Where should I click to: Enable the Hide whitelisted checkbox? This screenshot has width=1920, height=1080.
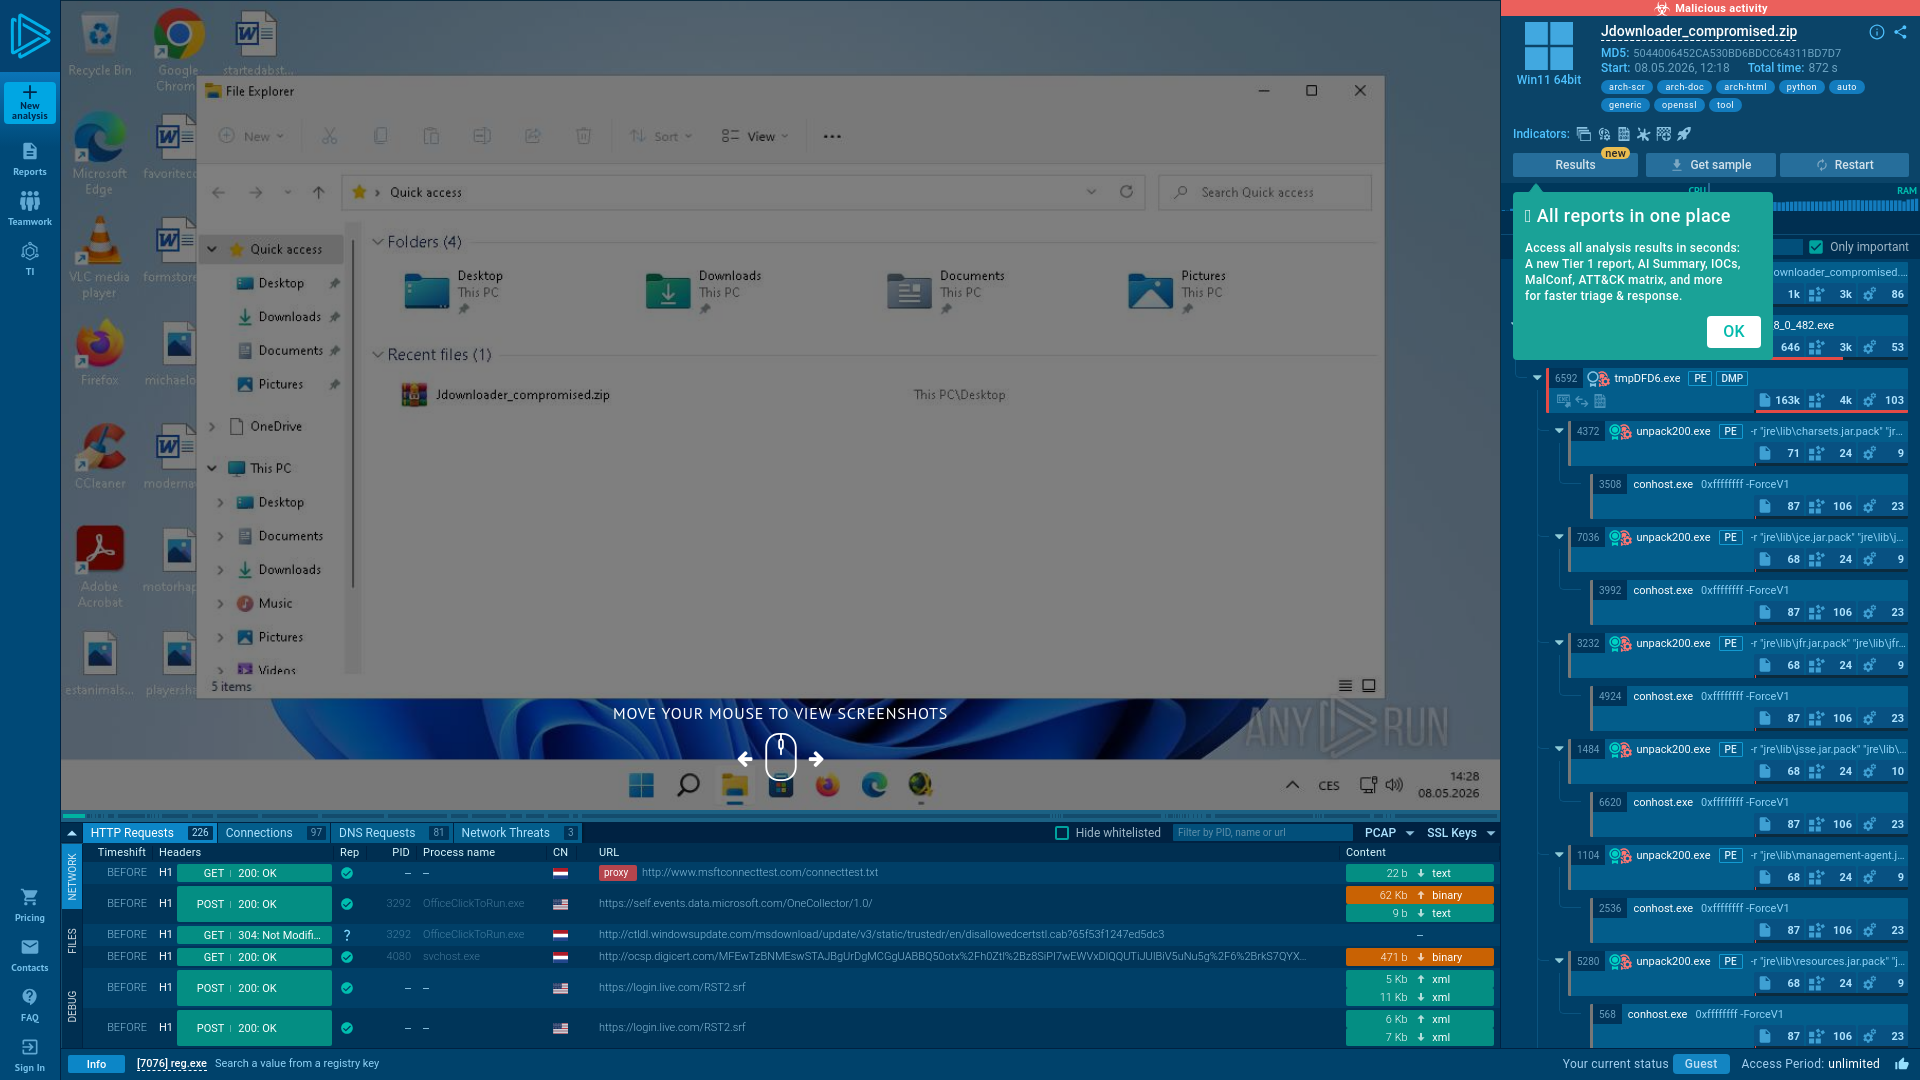tap(1062, 833)
